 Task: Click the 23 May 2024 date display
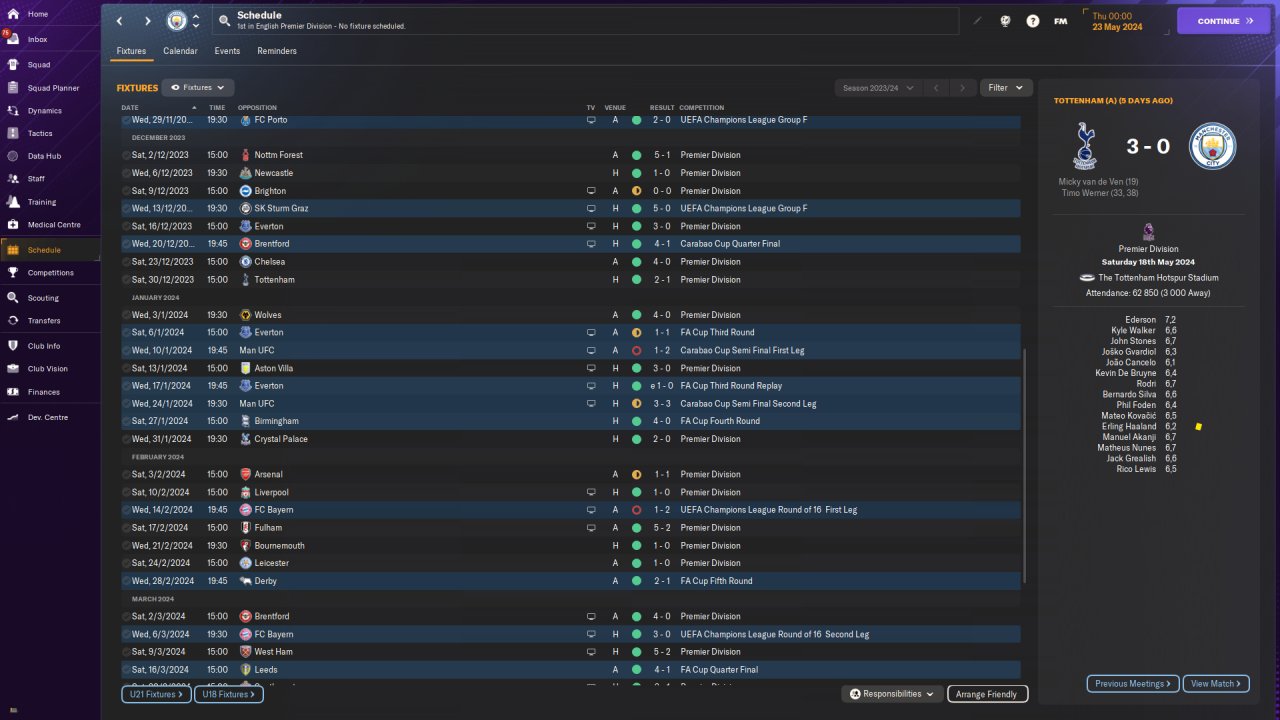[1117, 27]
